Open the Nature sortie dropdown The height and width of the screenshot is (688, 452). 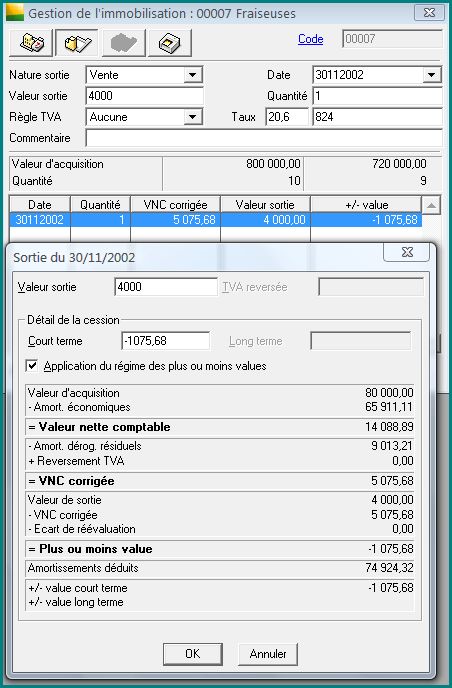point(193,75)
